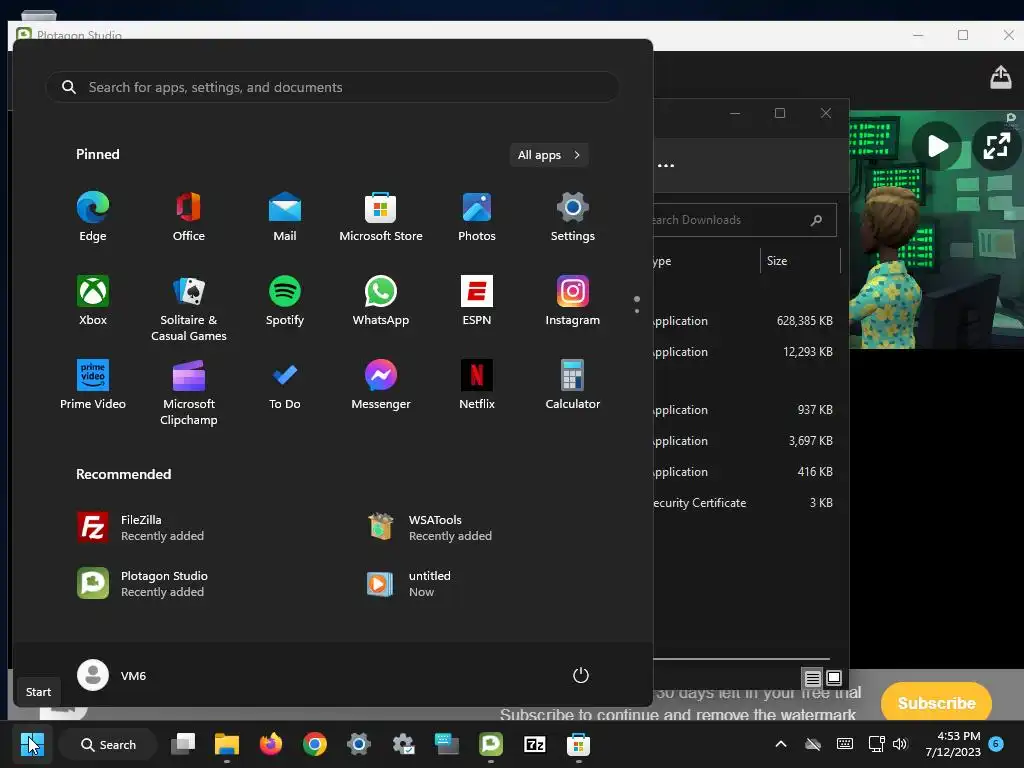Open Settings from pinned apps
The image size is (1024, 768).
coord(573,217)
